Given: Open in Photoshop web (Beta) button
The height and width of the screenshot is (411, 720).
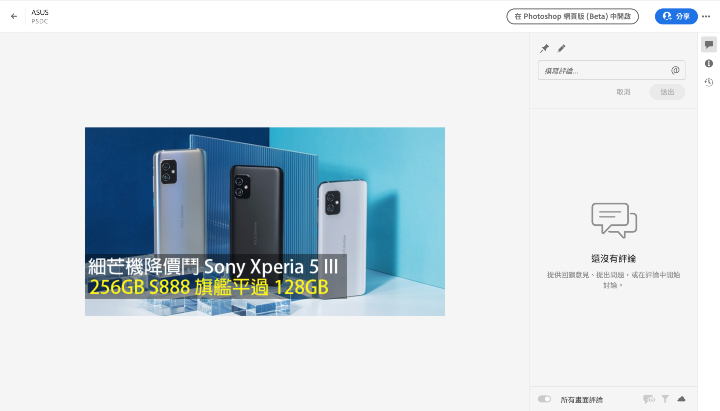Looking at the screenshot, I should point(572,17).
